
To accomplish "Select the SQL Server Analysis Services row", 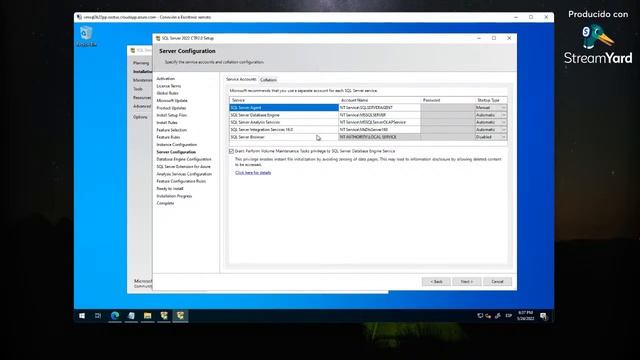I will point(284,122).
